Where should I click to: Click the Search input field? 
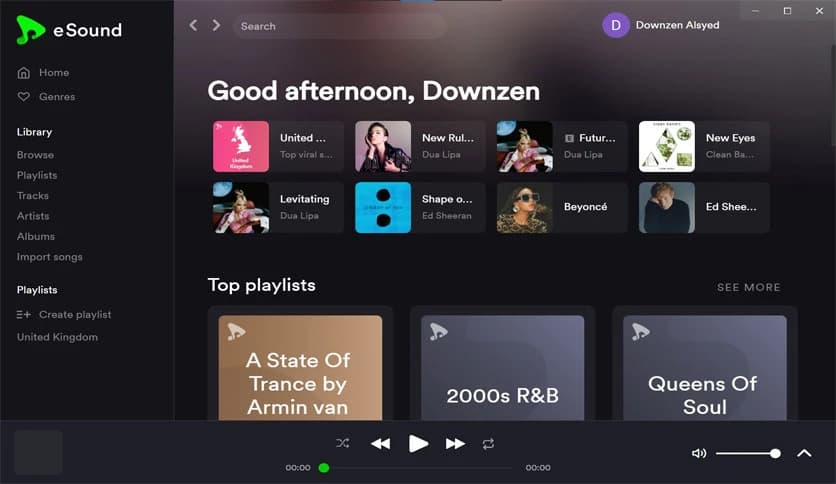click(339, 26)
